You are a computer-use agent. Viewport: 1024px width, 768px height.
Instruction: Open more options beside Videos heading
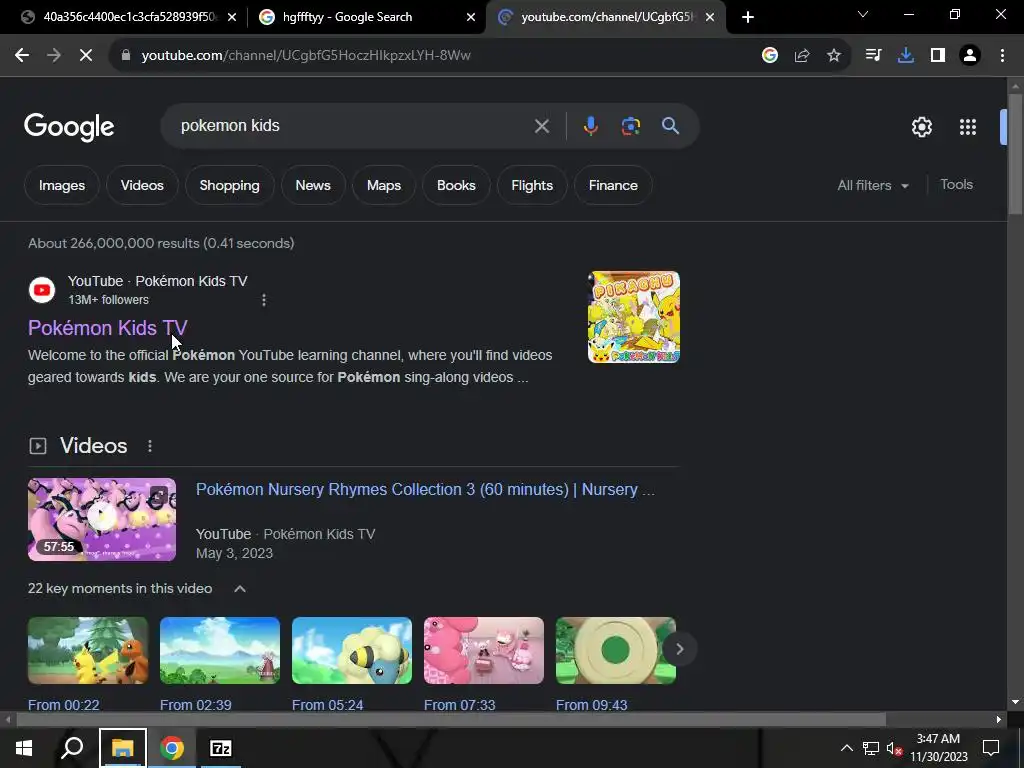click(150, 446)
